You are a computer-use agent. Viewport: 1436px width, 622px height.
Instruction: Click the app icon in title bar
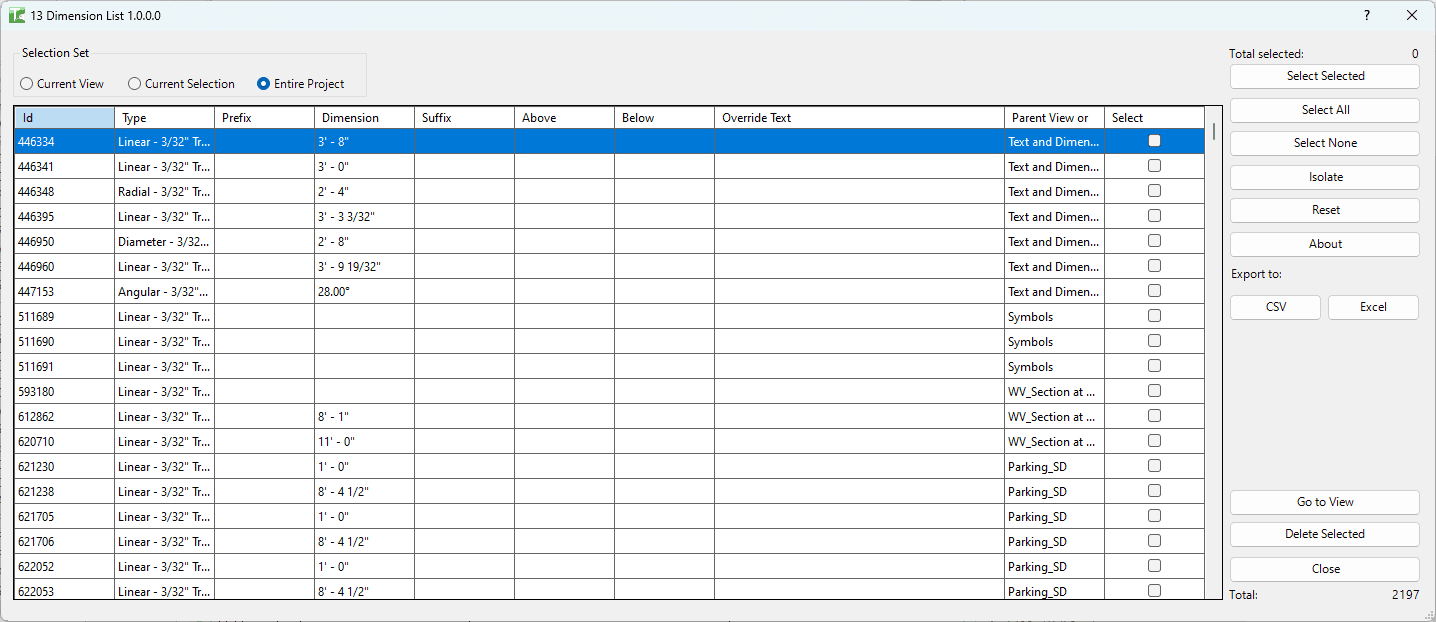pos(17,16)
